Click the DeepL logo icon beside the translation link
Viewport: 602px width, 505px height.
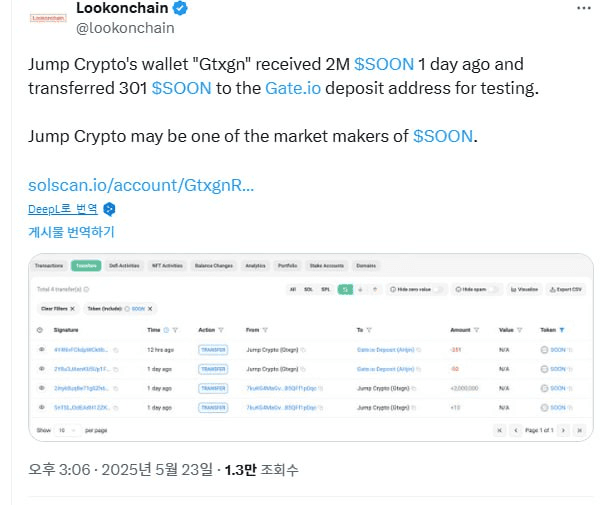109,209
